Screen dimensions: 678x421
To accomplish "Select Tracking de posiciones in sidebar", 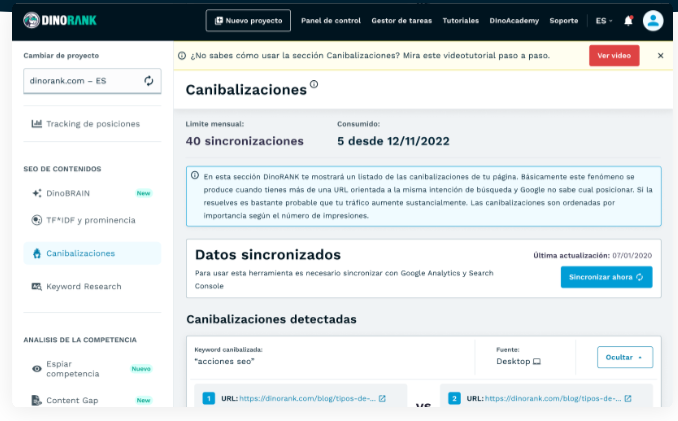I will pos(92,124).
